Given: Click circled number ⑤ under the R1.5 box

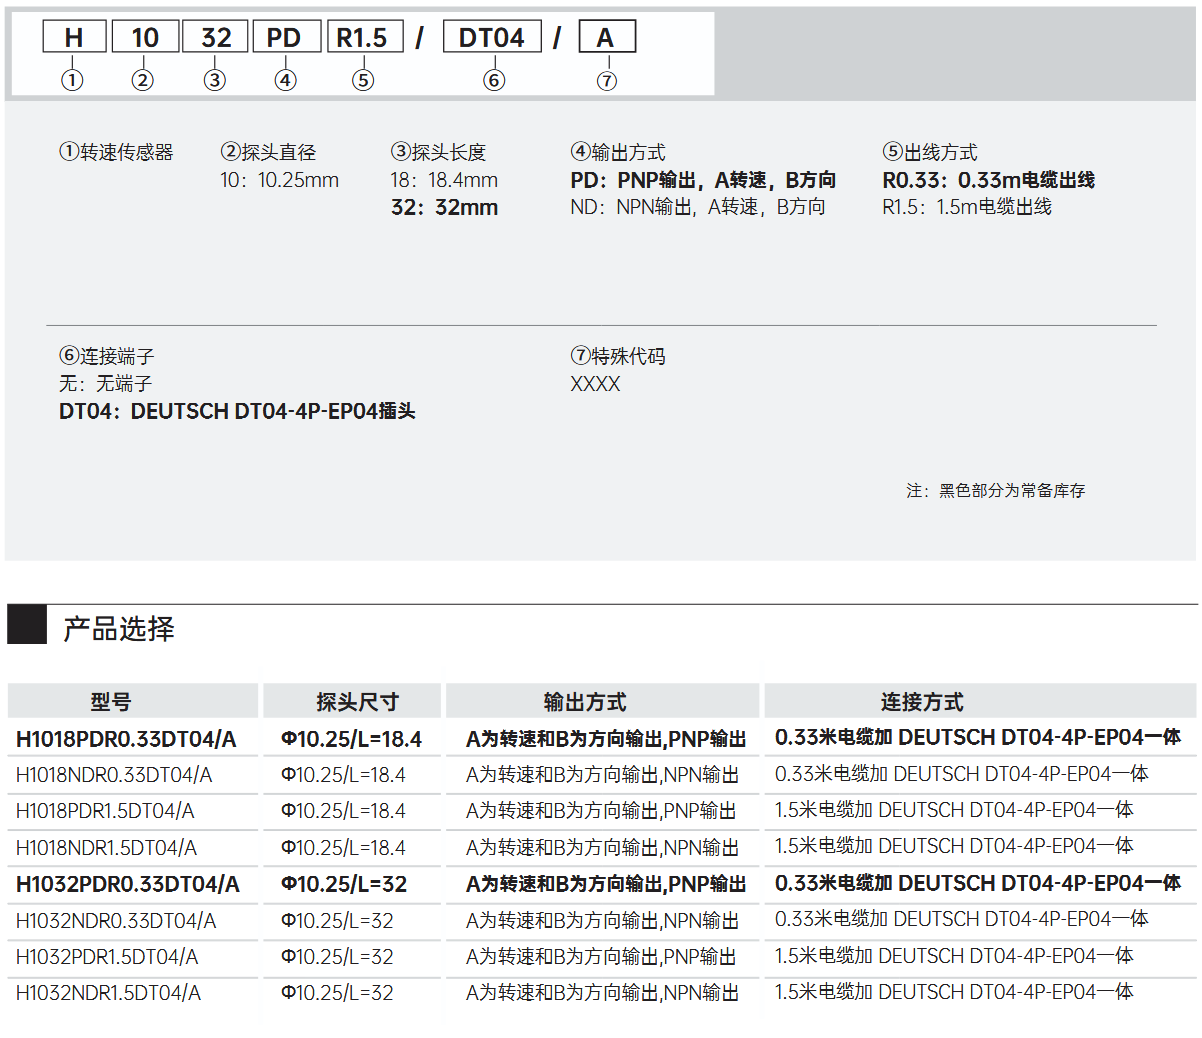Looking at the screenshot, I should pyautogui.click(x=363, y=80).
